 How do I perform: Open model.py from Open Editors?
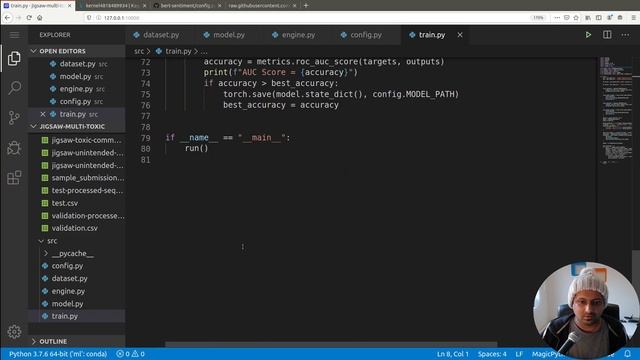pyautogui.click(x=75, y=76)
